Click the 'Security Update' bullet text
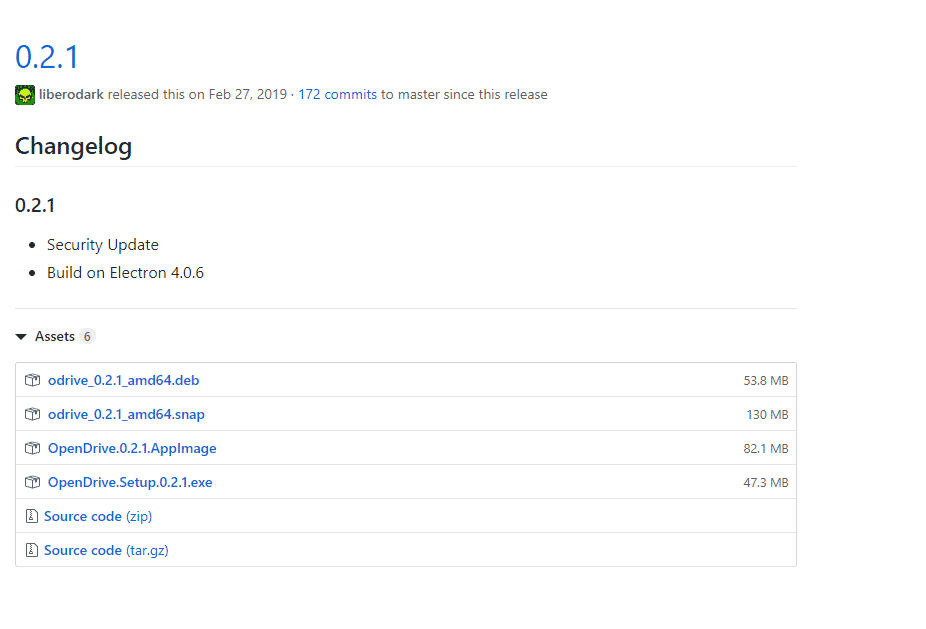This screenshot has height=629, width=926. 103,245
